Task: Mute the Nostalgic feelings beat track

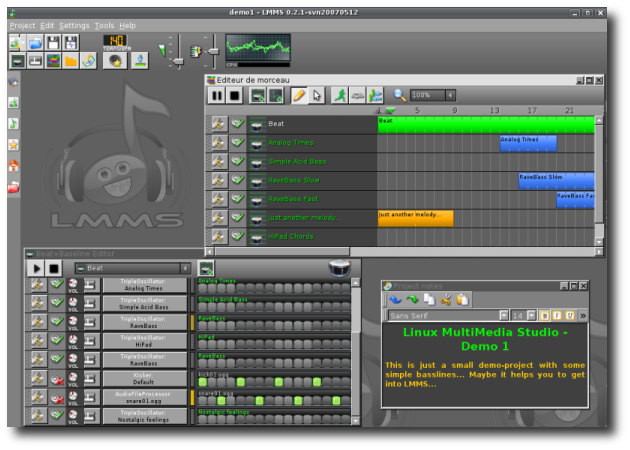Action: click(x=57, y=415)
